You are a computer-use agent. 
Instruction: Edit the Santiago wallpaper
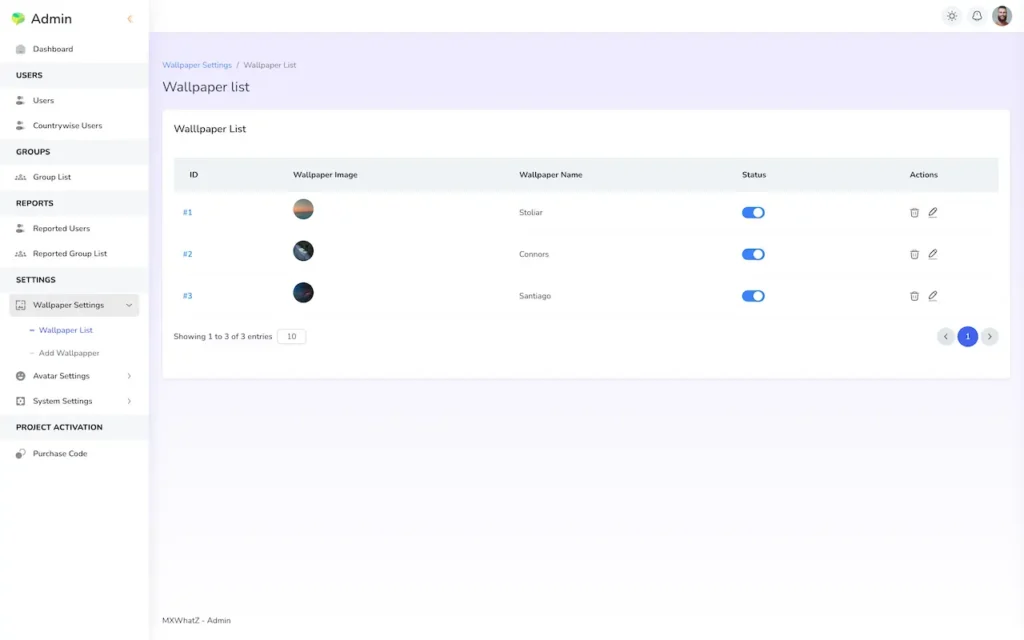coord(933,296)
